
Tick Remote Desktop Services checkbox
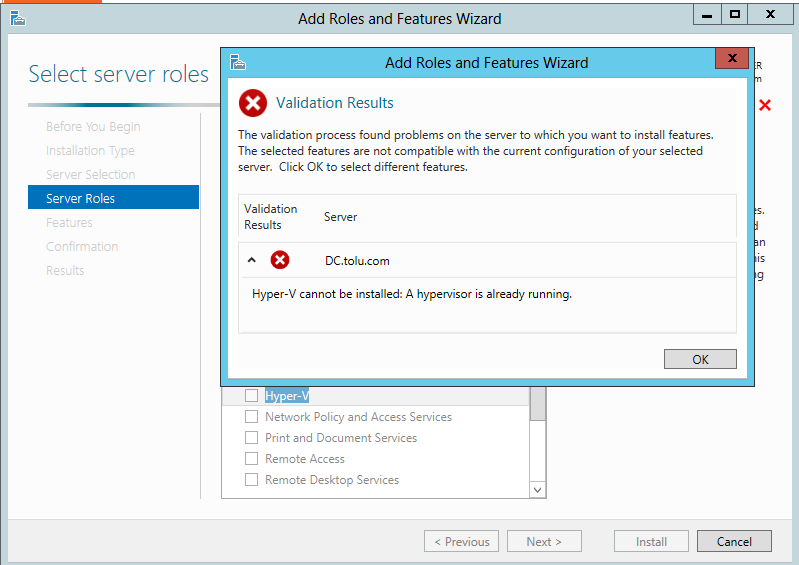point(251,479)
